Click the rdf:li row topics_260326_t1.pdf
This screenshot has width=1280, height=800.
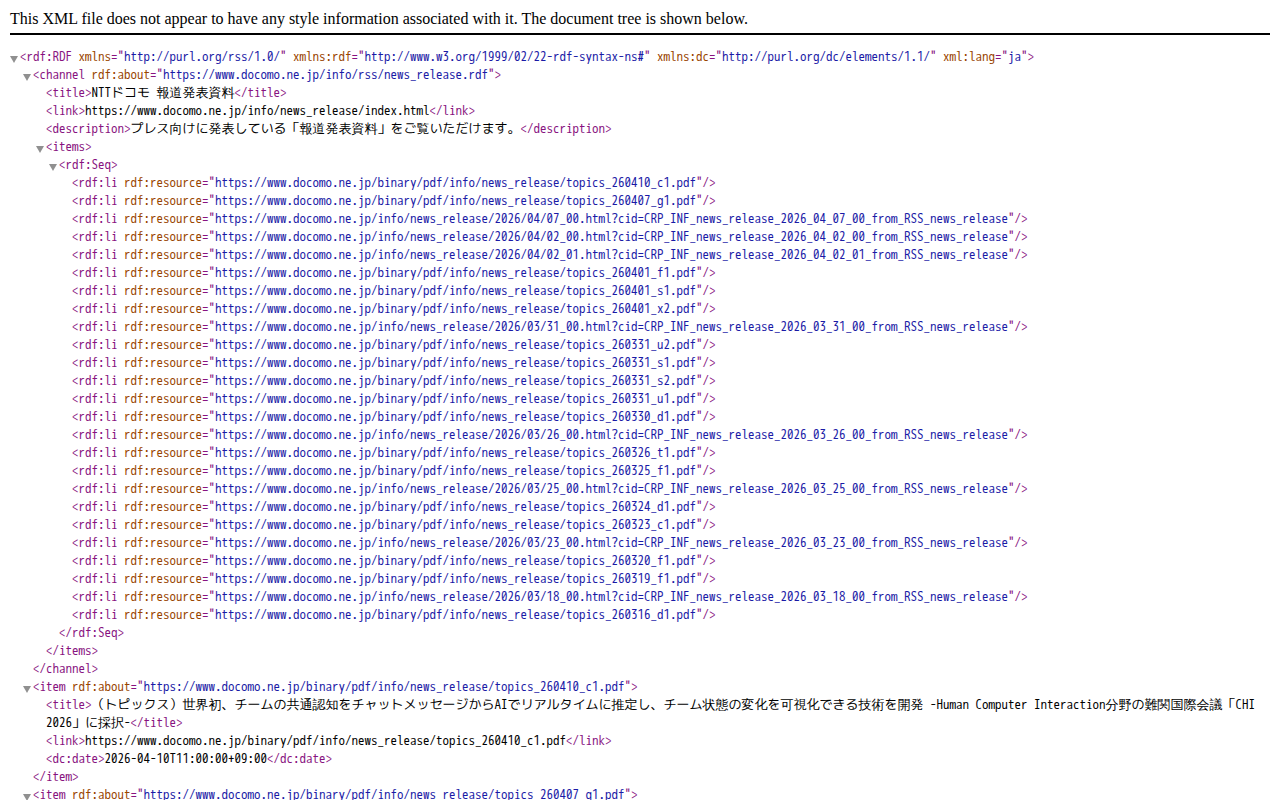394,453
